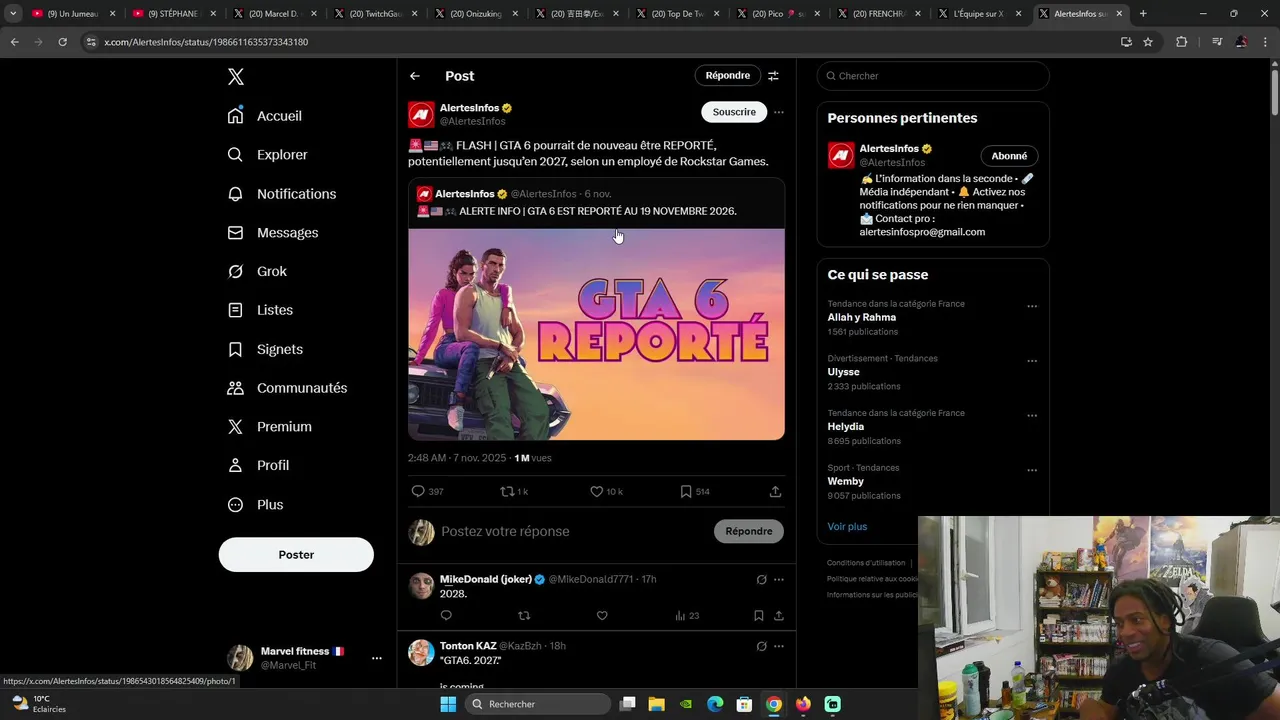Open Tonton KAZ profile name
The width and height of the screenshot is (1280, 720).
[x=468, y=646]
